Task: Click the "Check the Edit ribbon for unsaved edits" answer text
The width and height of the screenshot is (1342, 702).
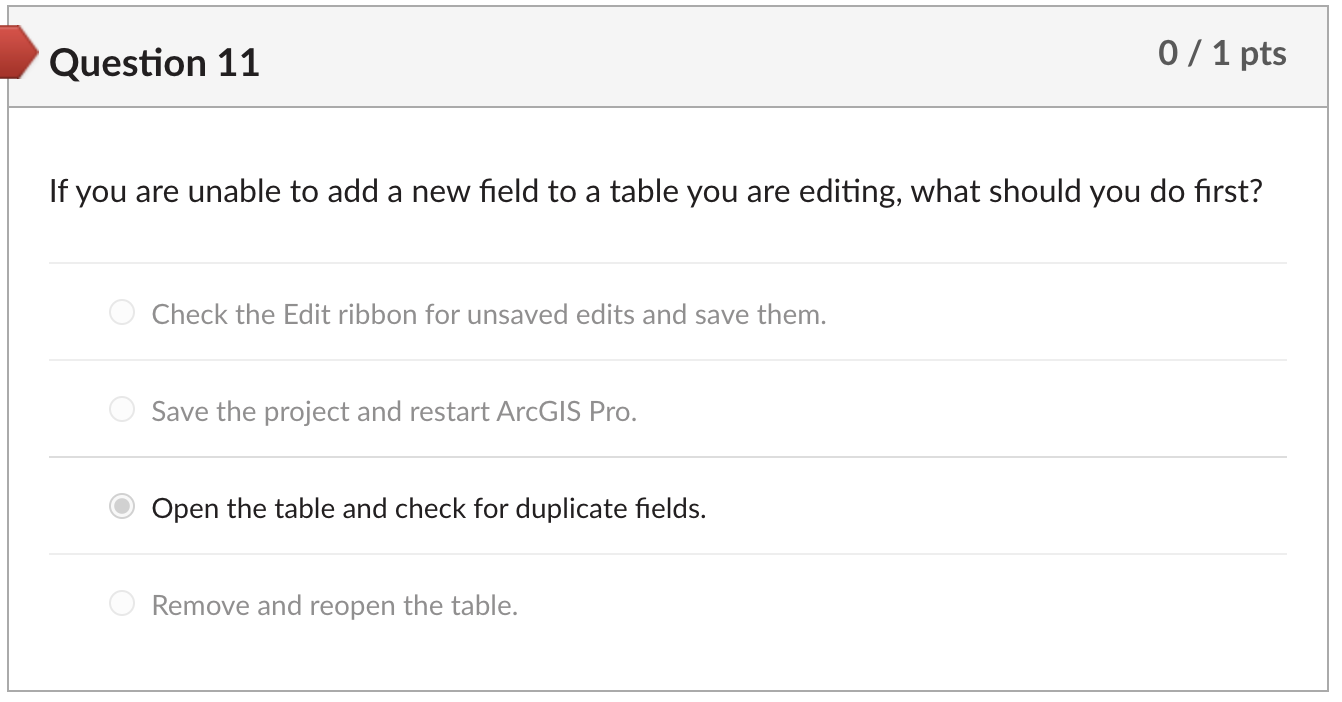Action: coord(489,315)
